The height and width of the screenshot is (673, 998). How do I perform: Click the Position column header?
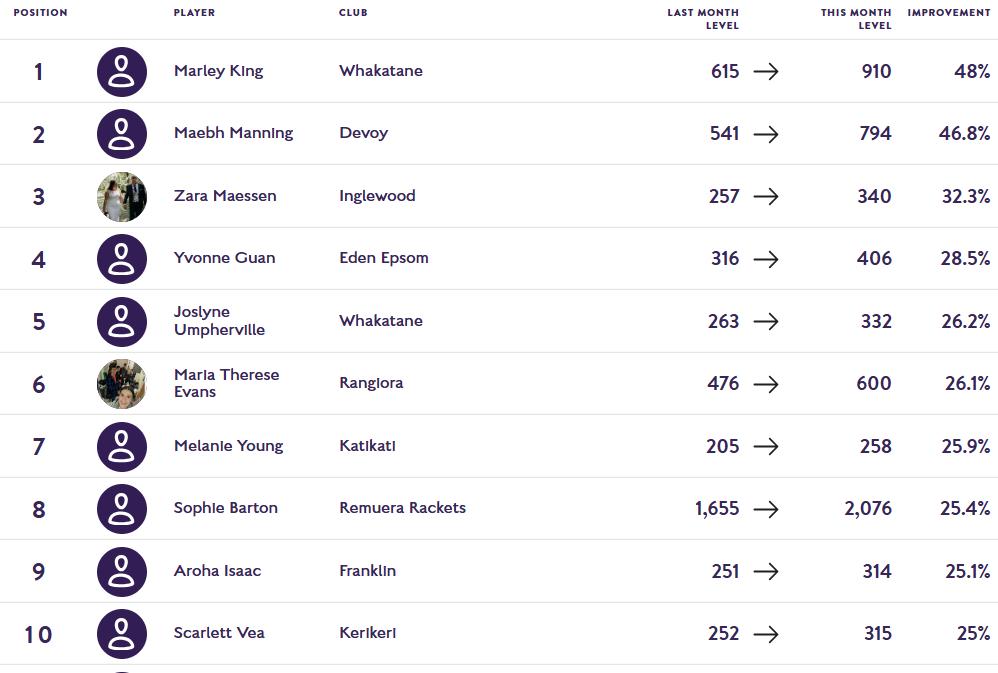[40, 13]
